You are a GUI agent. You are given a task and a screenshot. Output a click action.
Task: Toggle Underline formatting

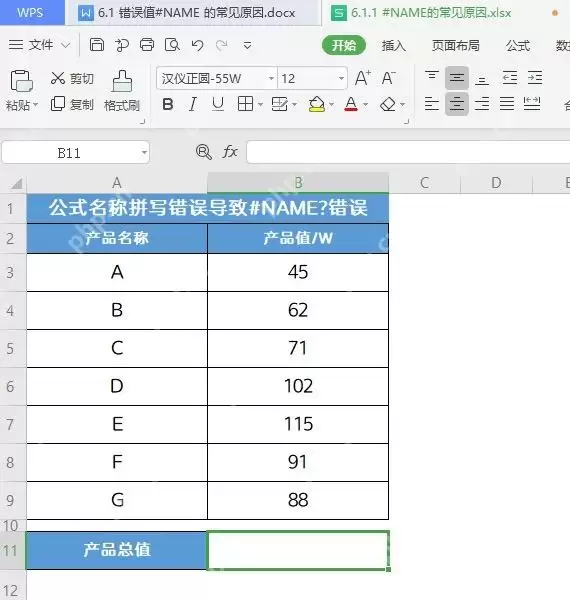click(x=218, y=104)
